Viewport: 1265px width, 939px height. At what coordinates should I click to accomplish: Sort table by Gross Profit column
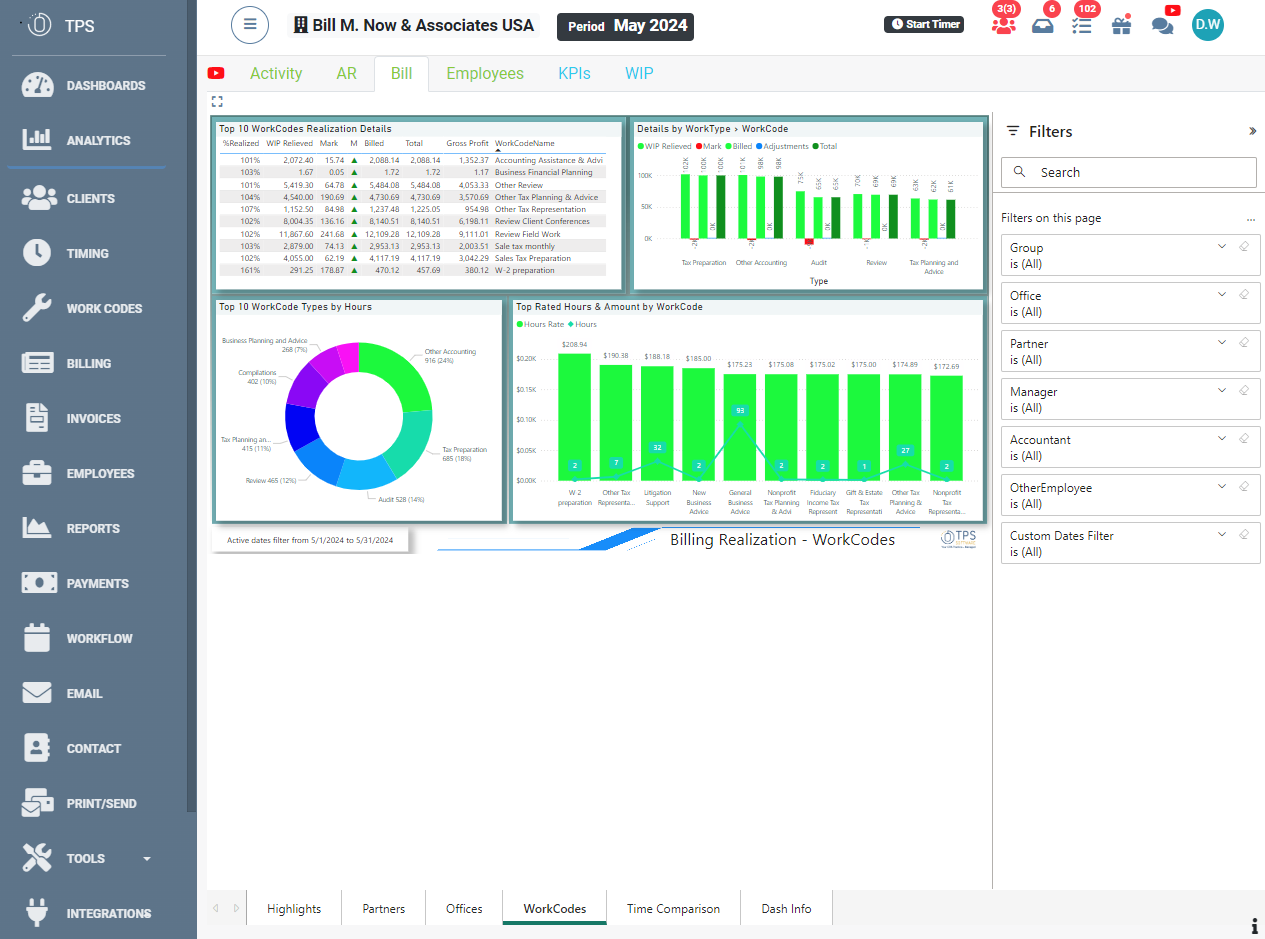pyautogui.click(x=468, y=143)
